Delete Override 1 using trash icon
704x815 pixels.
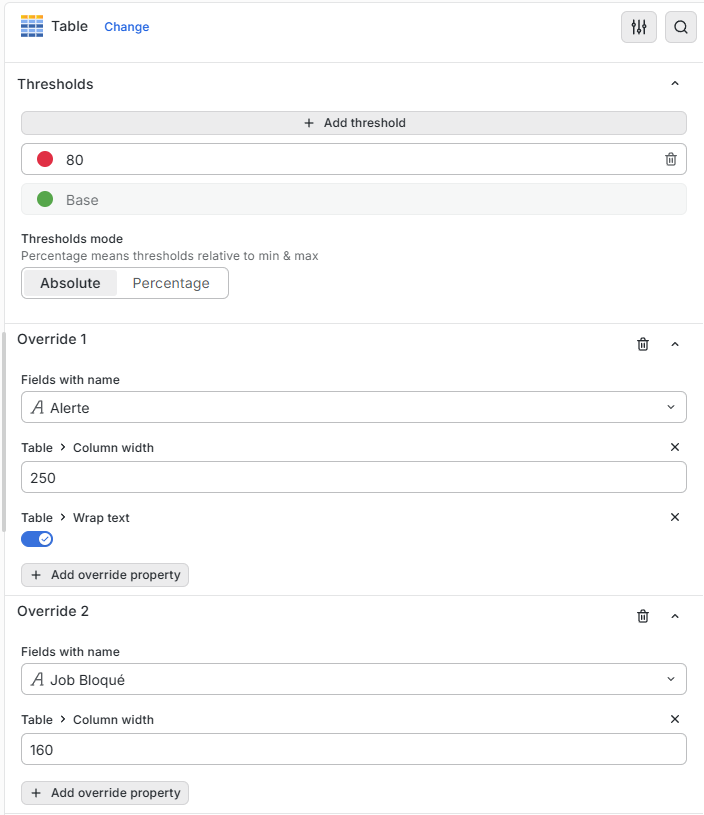[643, 344]
